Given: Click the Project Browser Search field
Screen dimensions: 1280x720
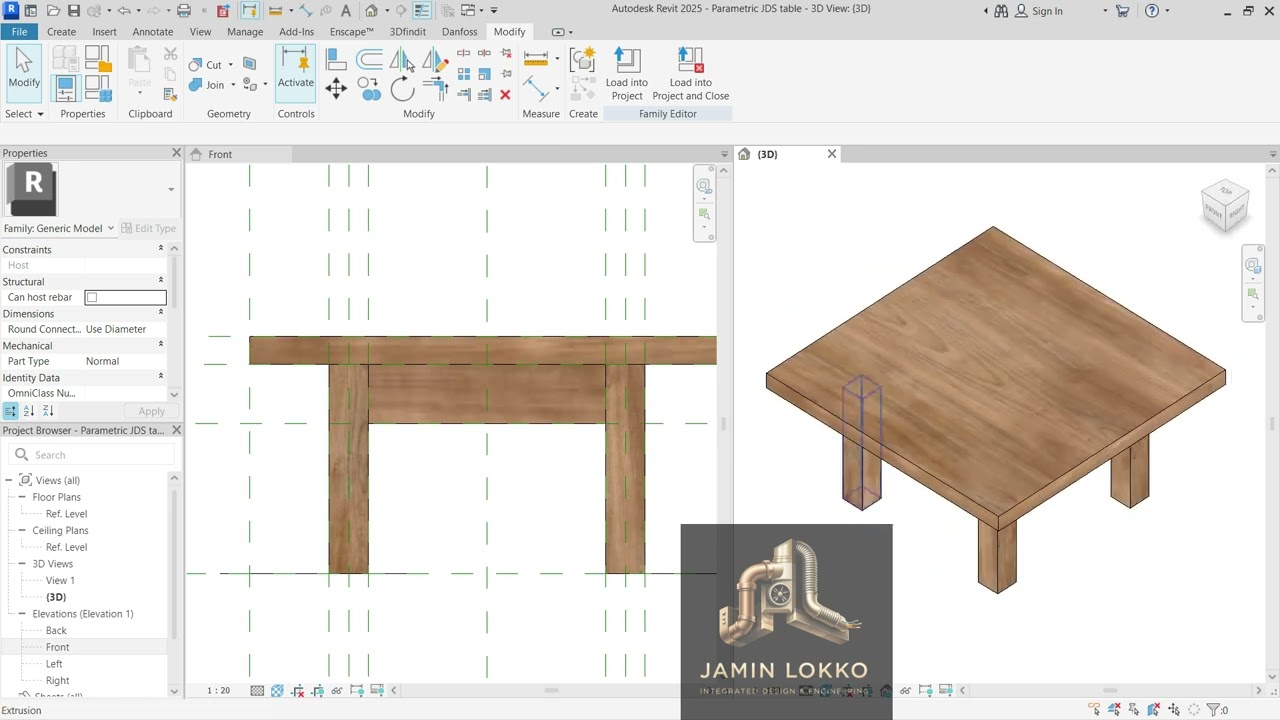Looking at the screenshot, I should [x=91, y=455].
